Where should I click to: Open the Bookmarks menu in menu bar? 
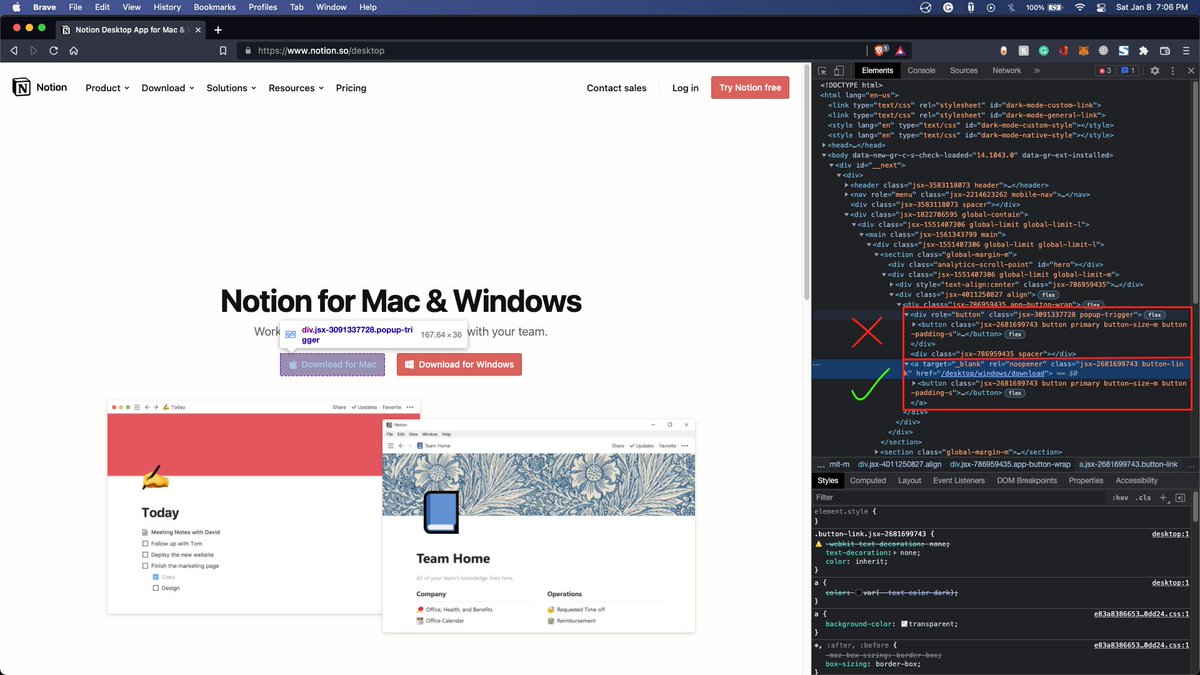click(x=215, y=7)
